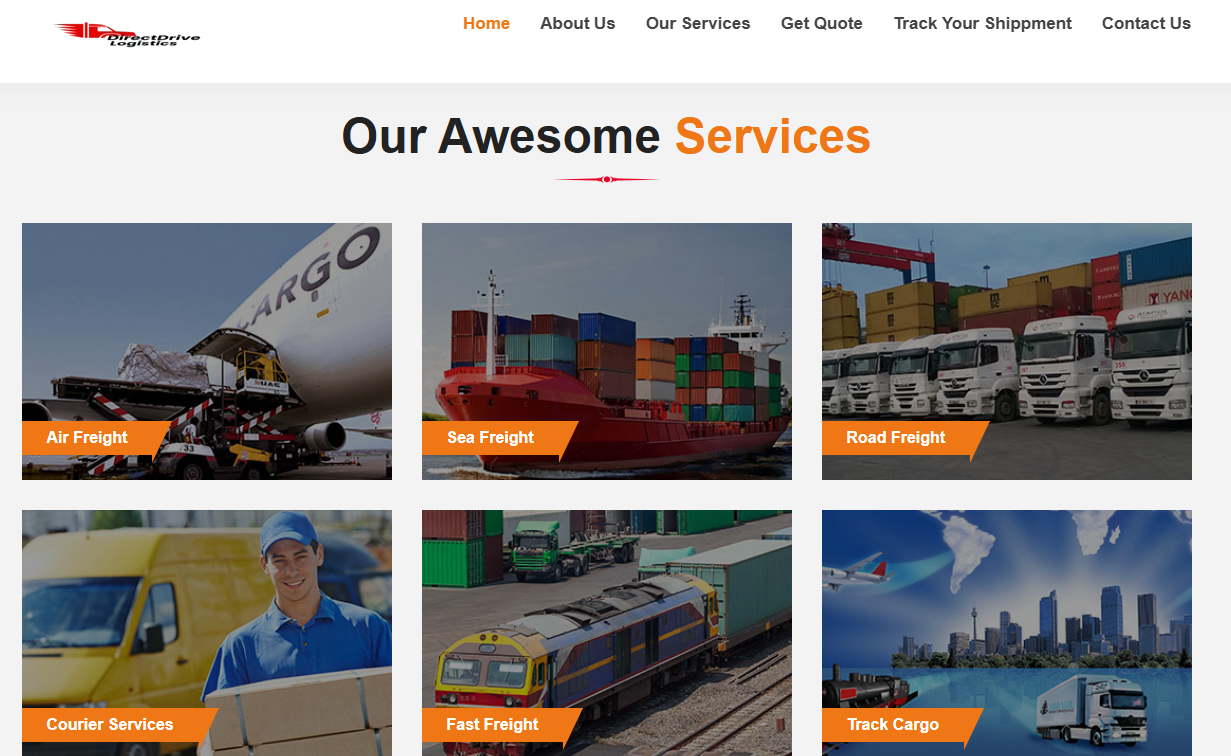Select the cargo airplane image
This screenshot has height=756, width=1231.
pyautogui.click(x=207, y=351)
